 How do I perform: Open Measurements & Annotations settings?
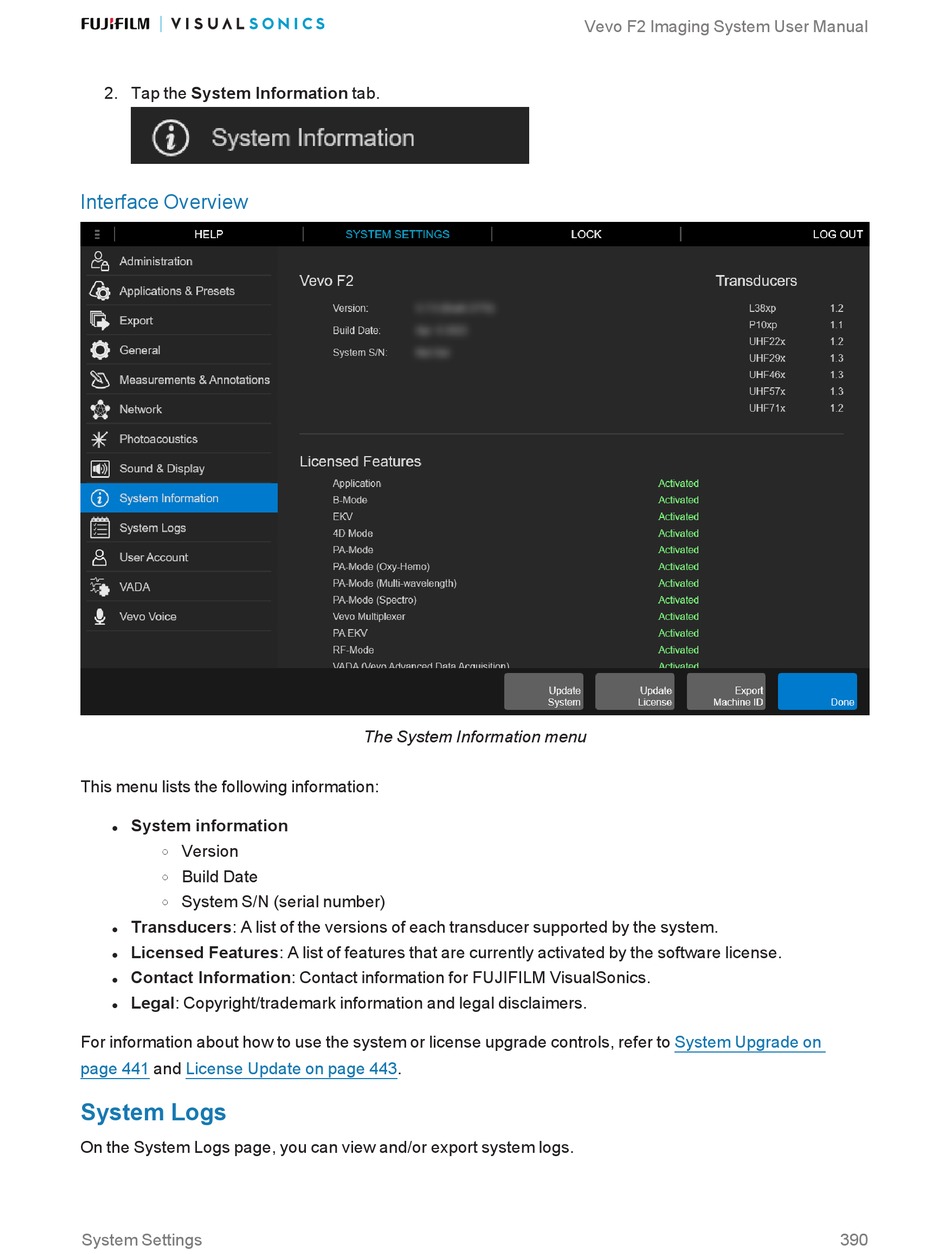click(x=179, y=380)
